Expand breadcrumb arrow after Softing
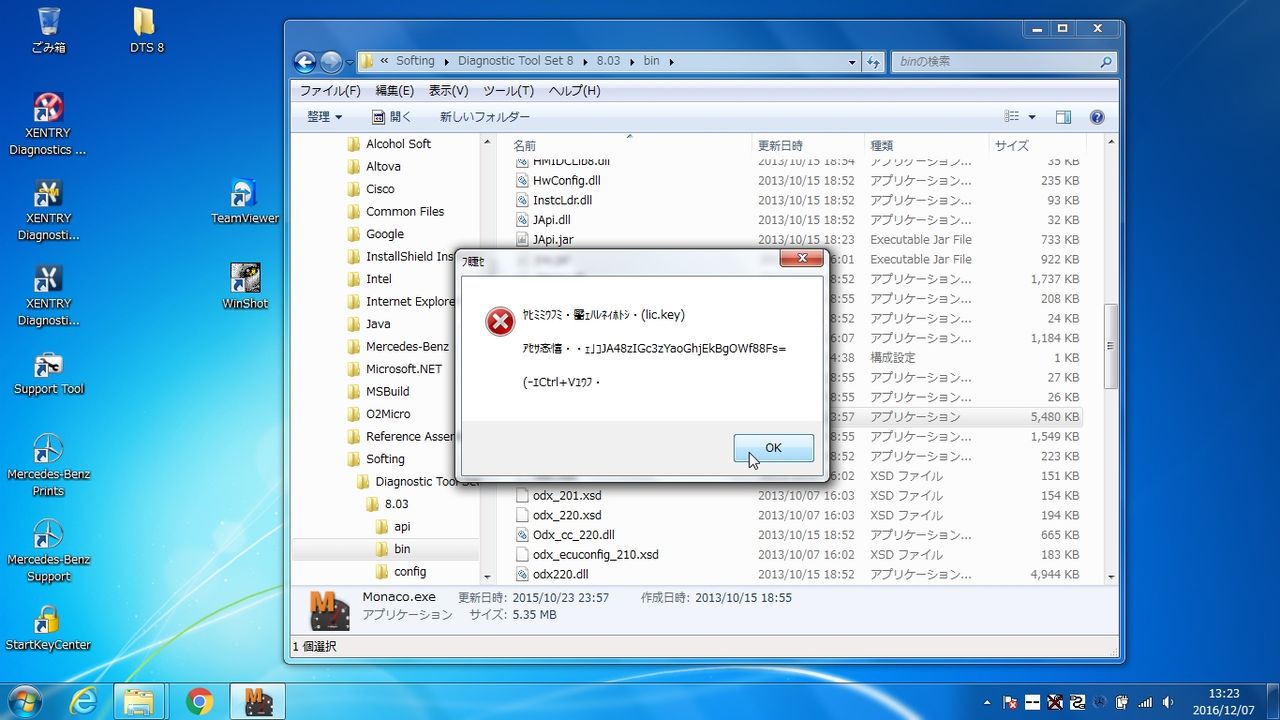The height and width of the screenshot is (720, 1280). (446, 61)
